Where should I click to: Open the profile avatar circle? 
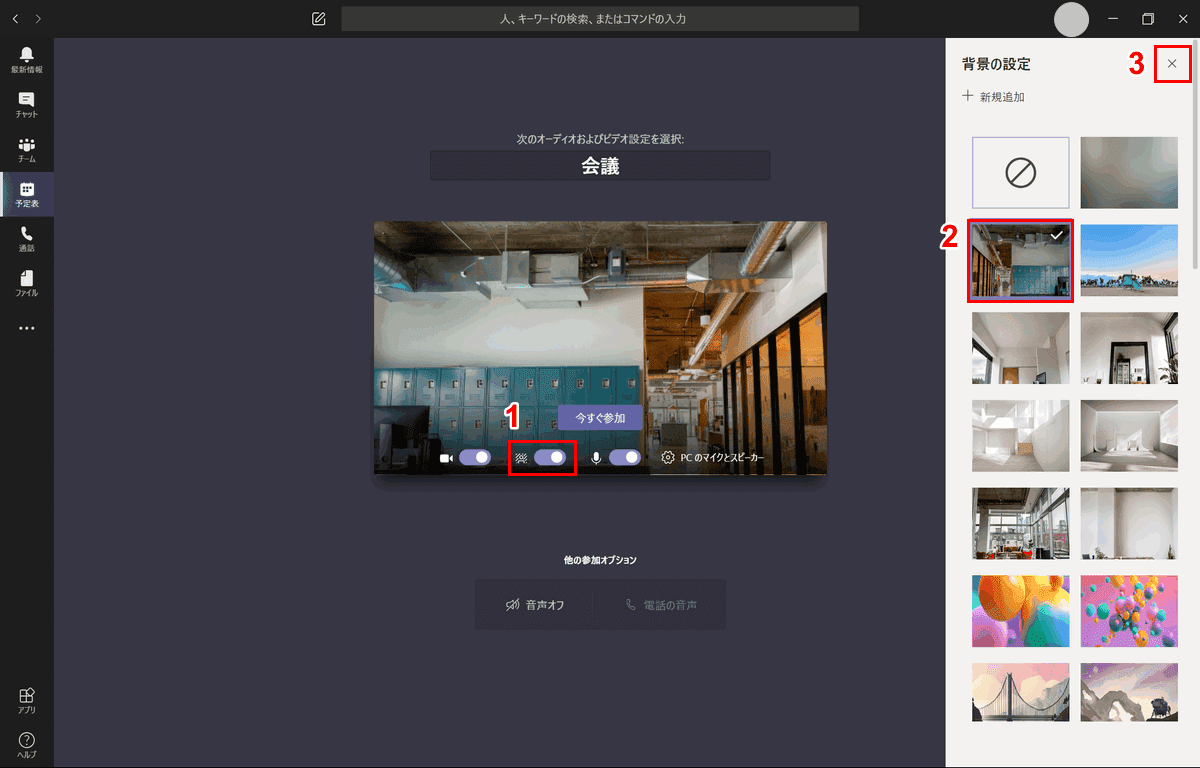coord(1072,19)
